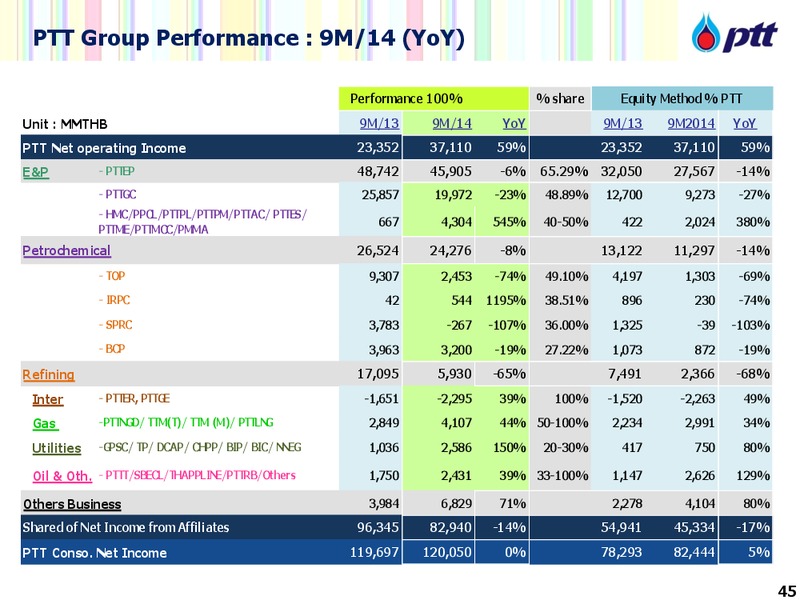Click YoY header under Performance 100%
Screen dimensions: 800x600
tap(514, 123)
